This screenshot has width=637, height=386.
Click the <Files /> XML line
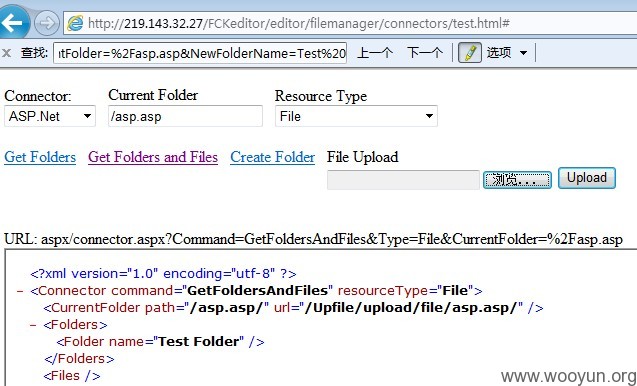[72, 376]
